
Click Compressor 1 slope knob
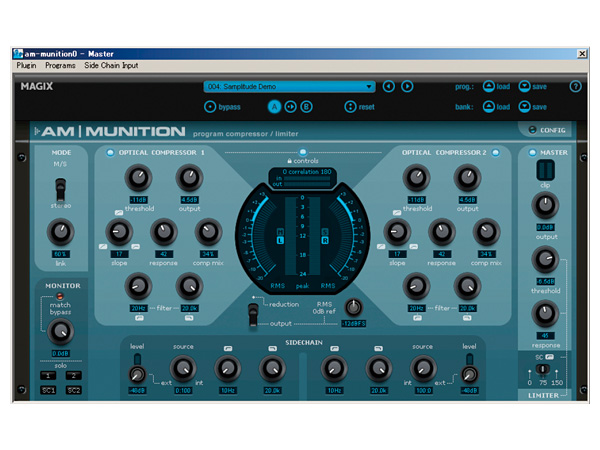point(119,232)
